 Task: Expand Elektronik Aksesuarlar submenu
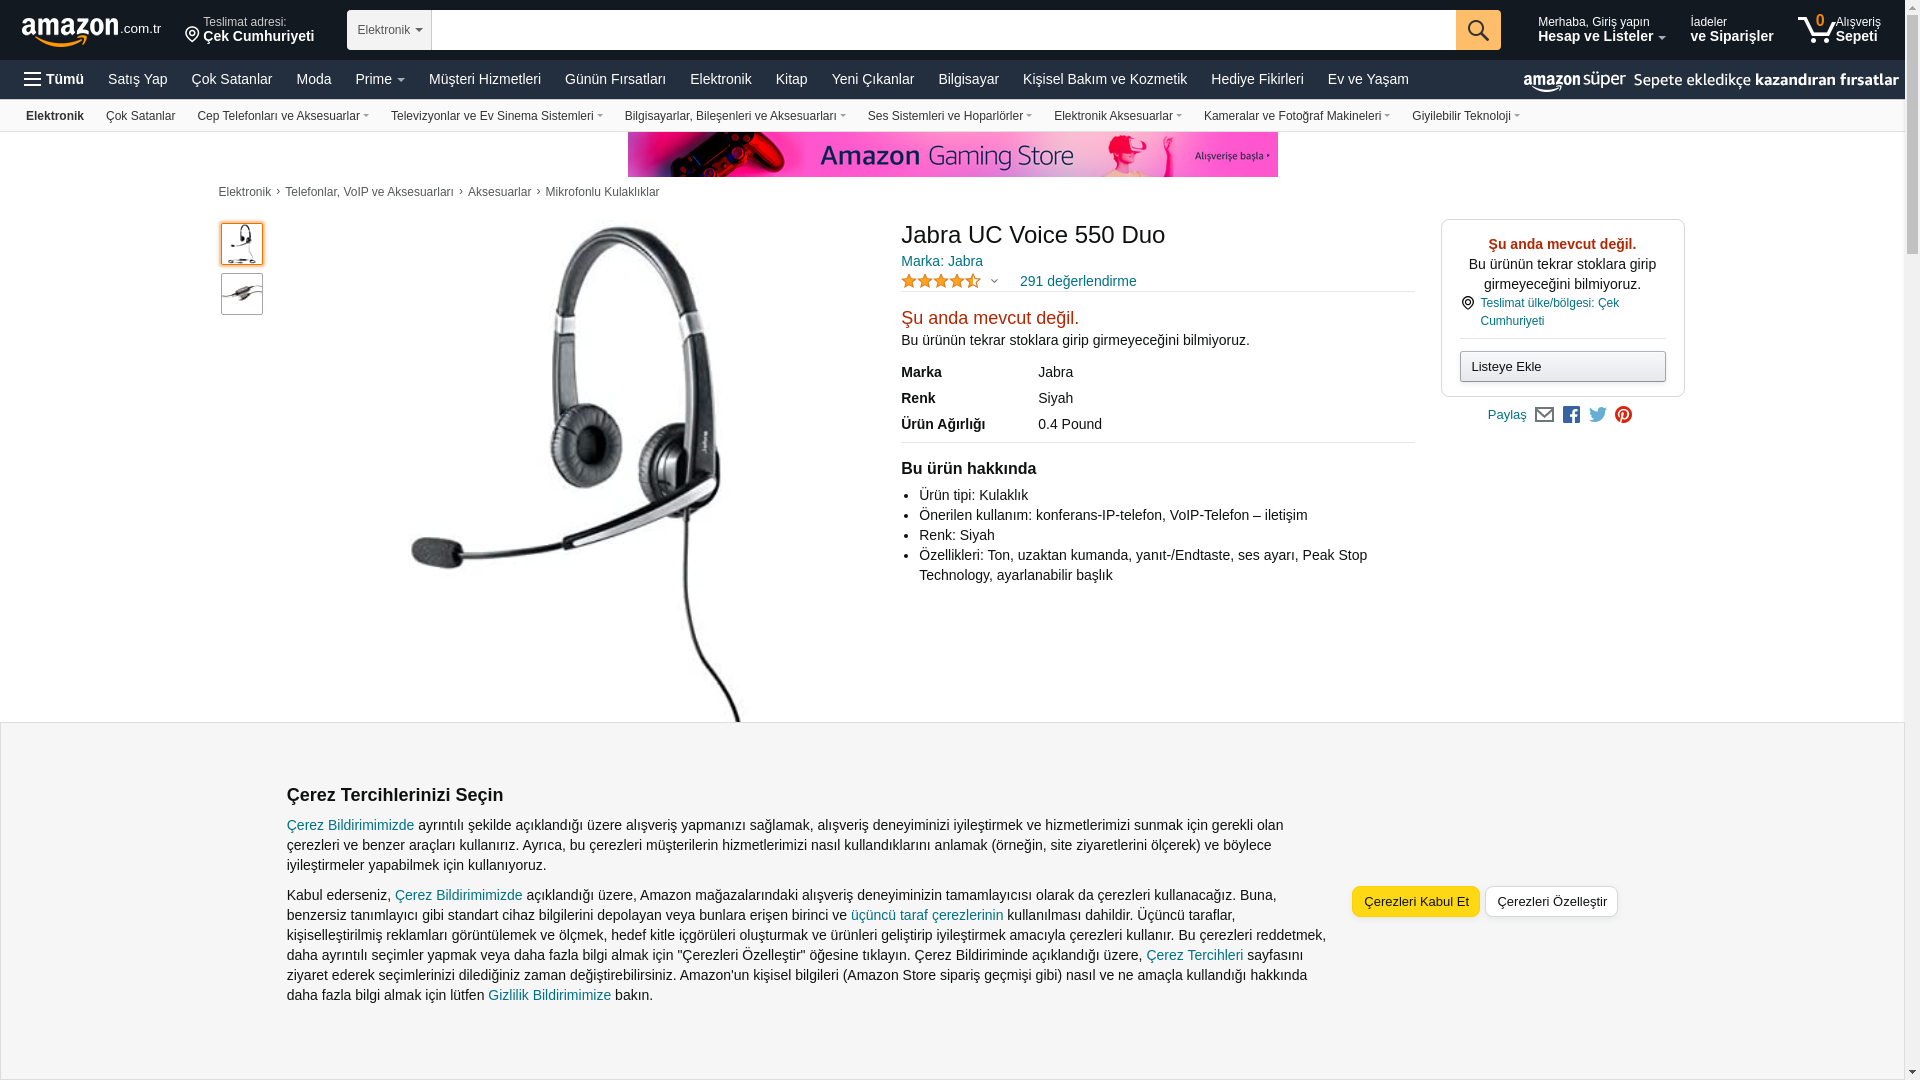tap(1117, 116)
